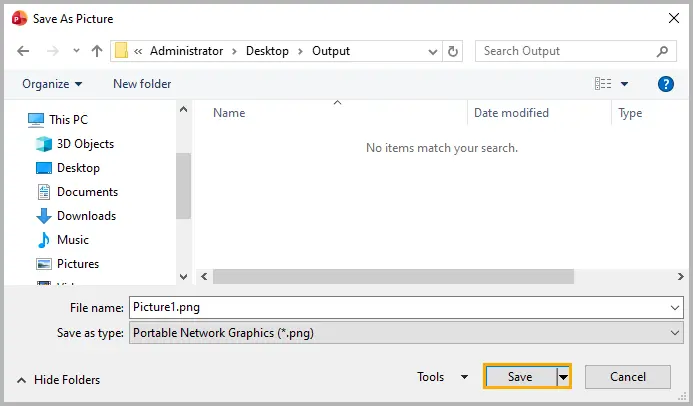Click navigation pane scroll up arrow
The width and height of the screenshot is (693, 406).
point(183,109)
